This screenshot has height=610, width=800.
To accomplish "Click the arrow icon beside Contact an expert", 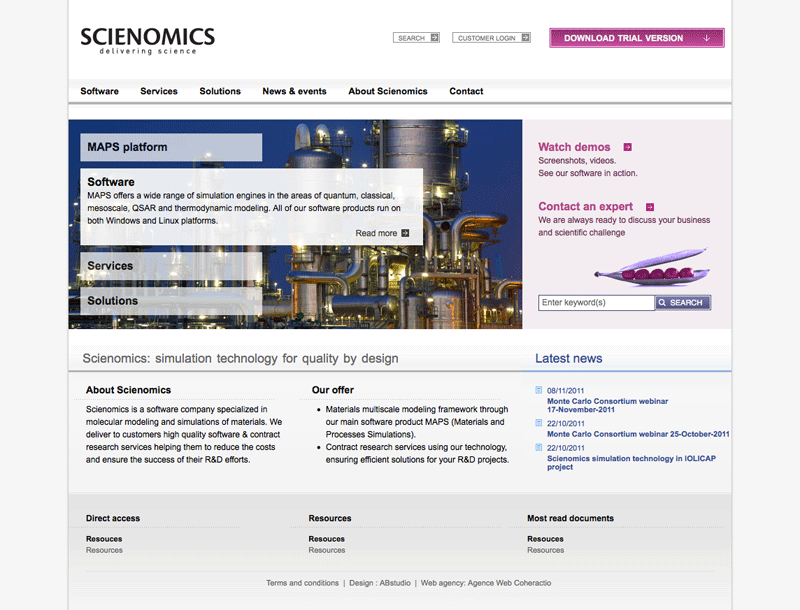I will coord(650,207).
